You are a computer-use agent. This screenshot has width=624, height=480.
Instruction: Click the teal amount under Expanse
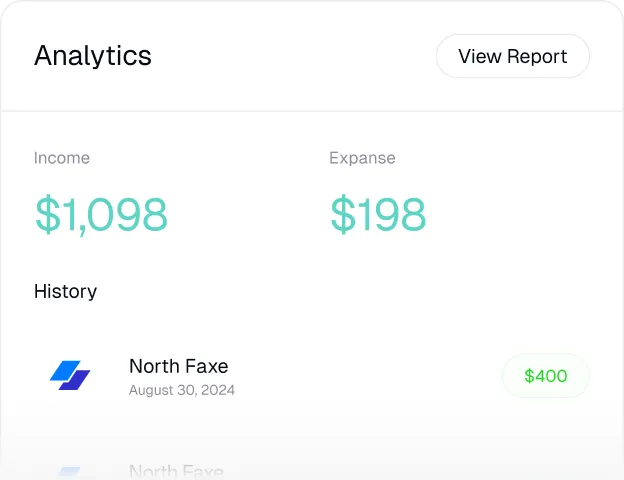coord(378,214)
